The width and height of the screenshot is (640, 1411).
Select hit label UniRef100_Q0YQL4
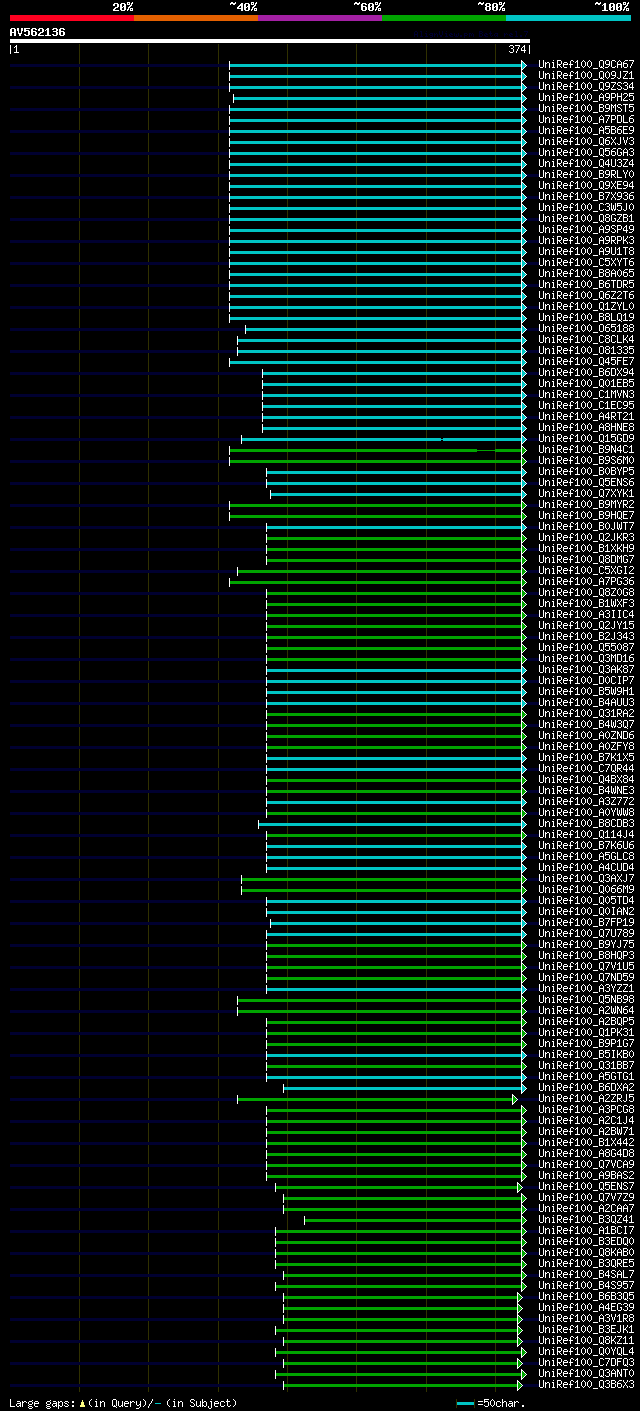[x=586, y=1351]
